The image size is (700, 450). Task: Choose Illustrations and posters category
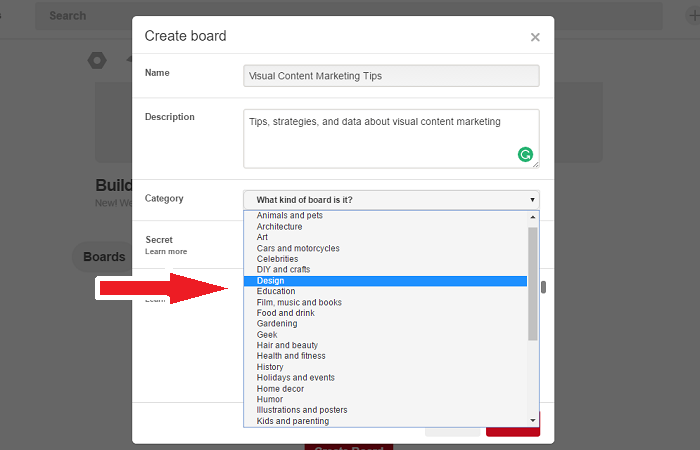385,410
